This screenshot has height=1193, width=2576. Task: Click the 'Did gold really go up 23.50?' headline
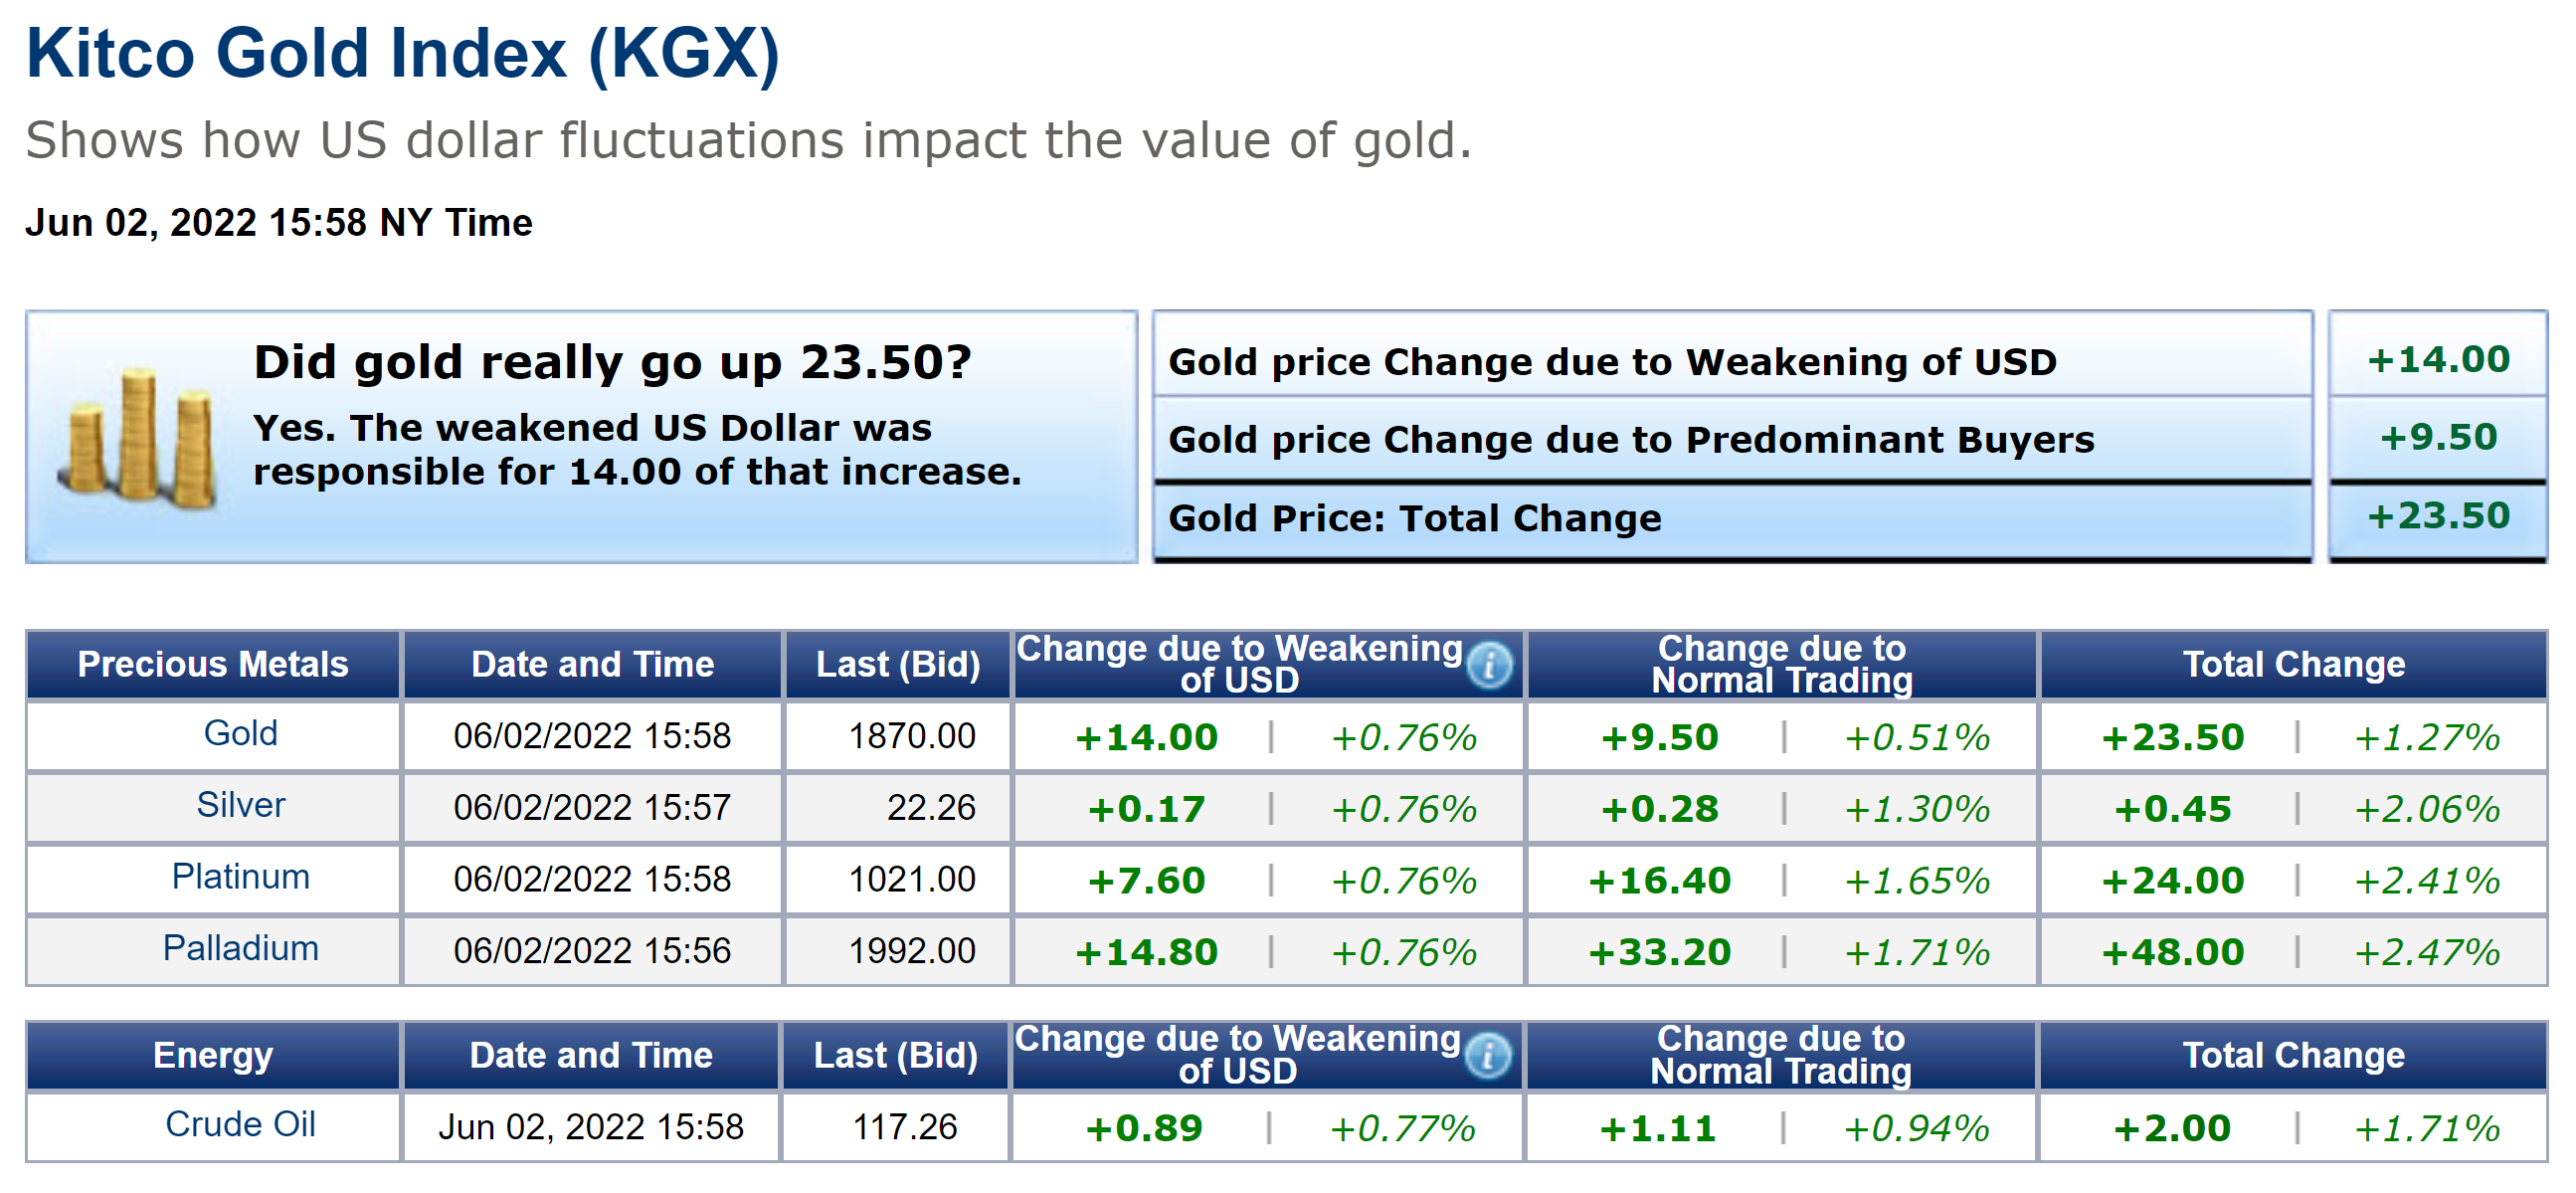612,362
